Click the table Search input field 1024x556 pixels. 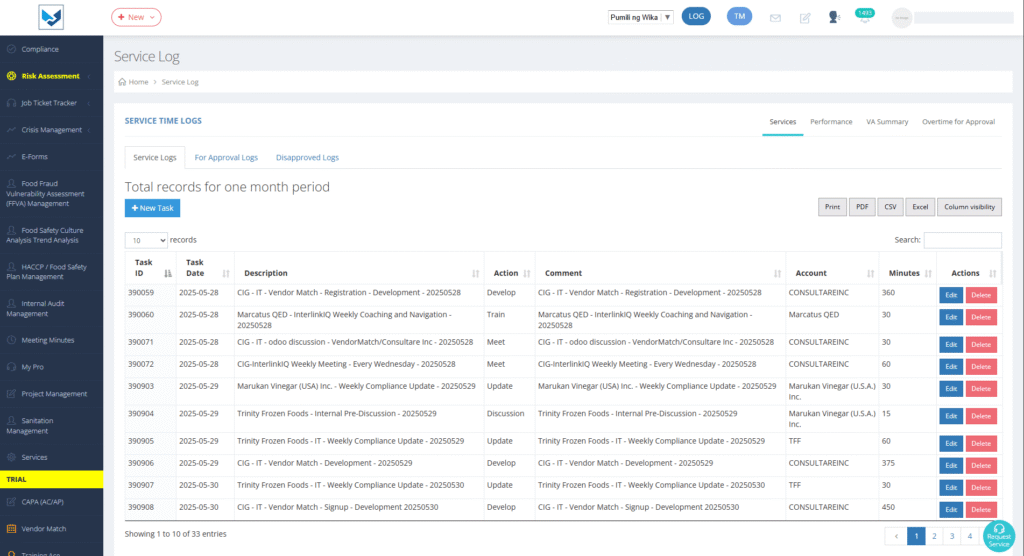963,240
